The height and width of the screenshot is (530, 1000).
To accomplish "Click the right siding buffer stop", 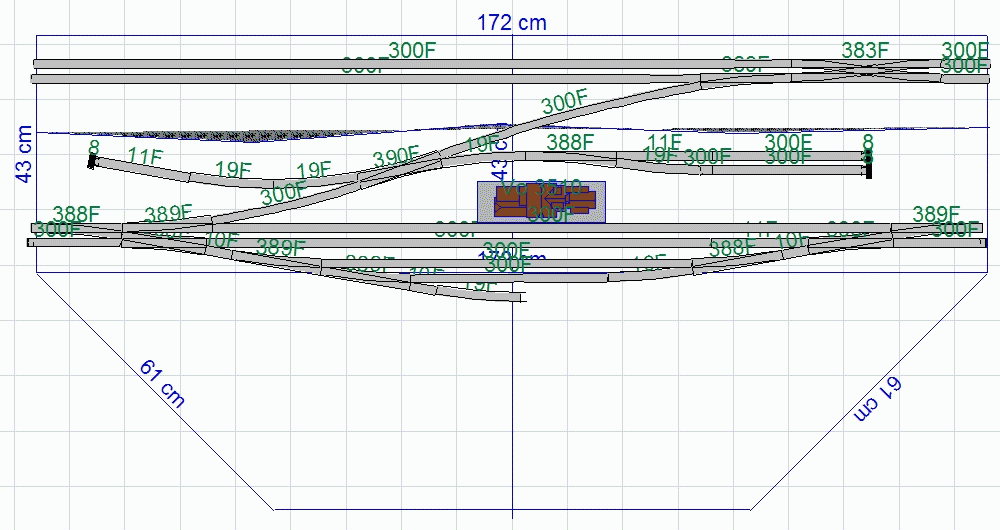I will point(868,164).
